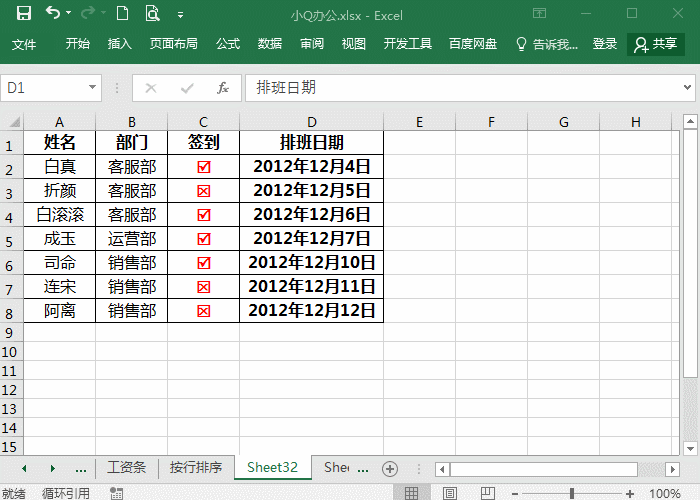Click the zoom out minus button
Screen dimensions: 700x500
[515, 494]
